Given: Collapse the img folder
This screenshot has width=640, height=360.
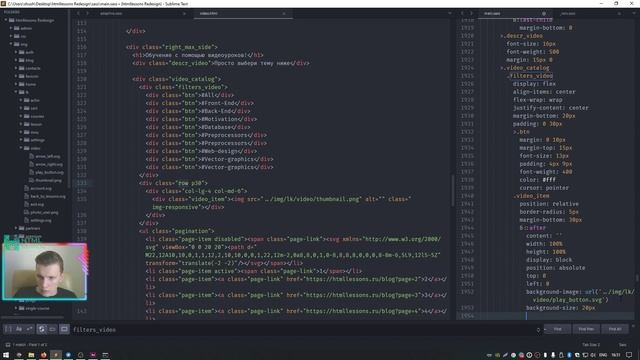Looking at the screenshot, I should (x=11, y=44).
